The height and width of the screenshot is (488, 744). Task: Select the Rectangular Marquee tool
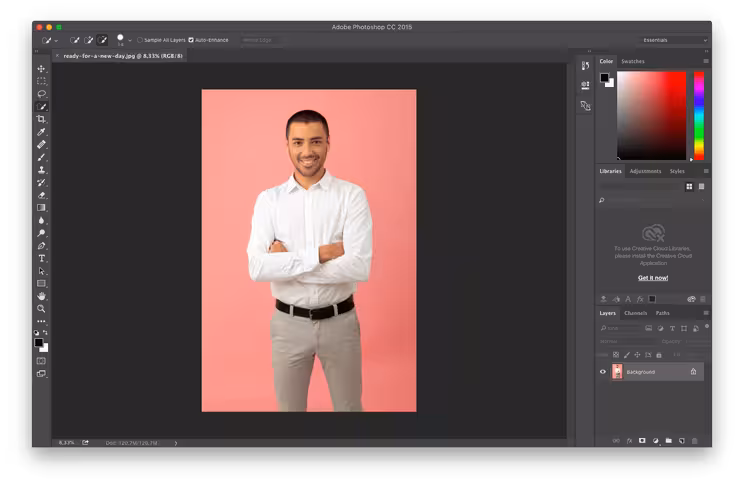click(41, 81)
